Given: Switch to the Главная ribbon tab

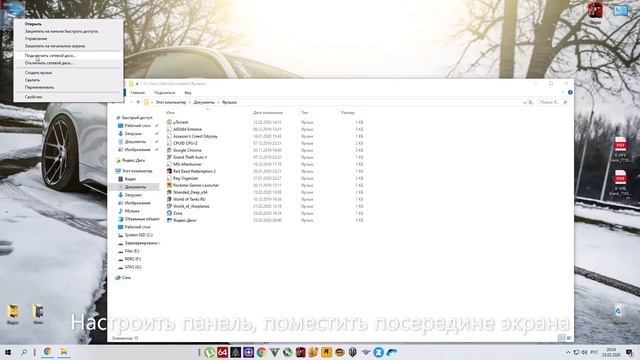Looking at the screenshot, I should coord(138,93).
